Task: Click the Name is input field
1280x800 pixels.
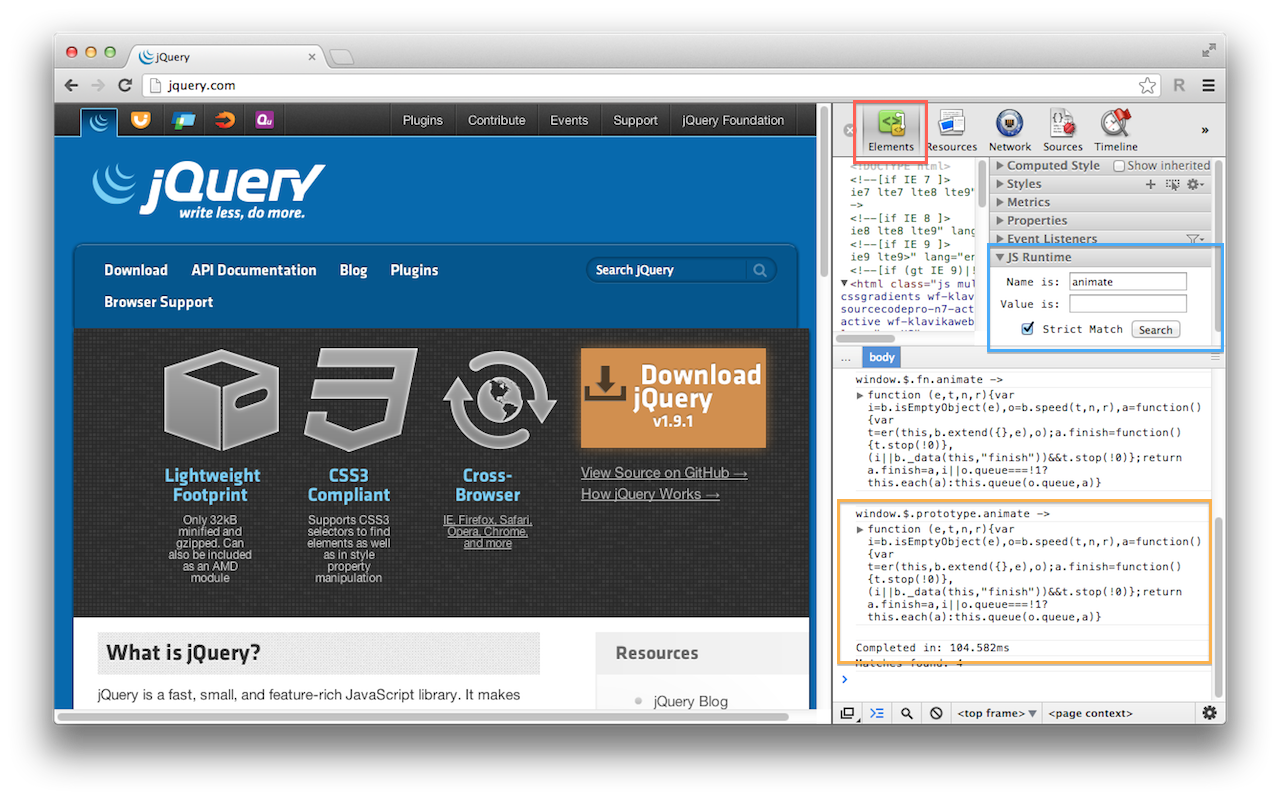Action: (x=1127, y=282)
